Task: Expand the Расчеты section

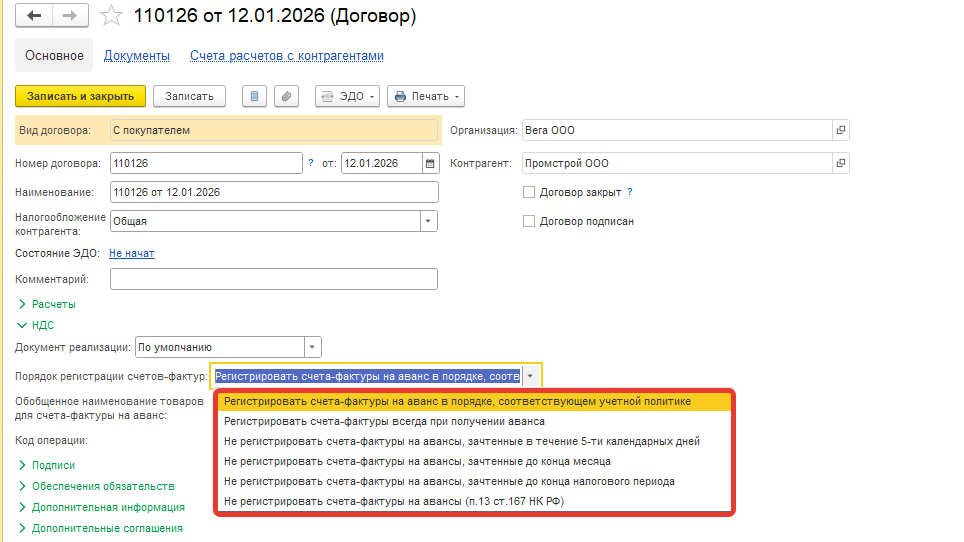Action: click(23, 304)
